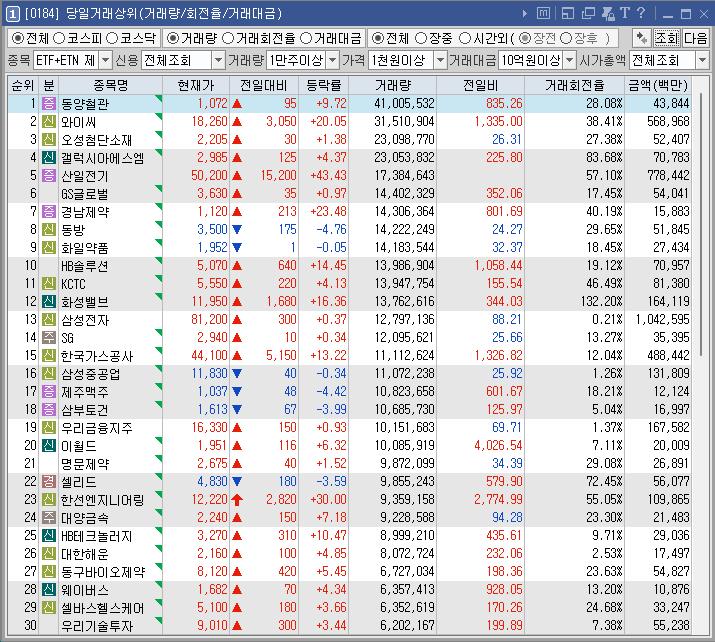
Task: Sort by the 등락률 column header
Action: [323, 85]
